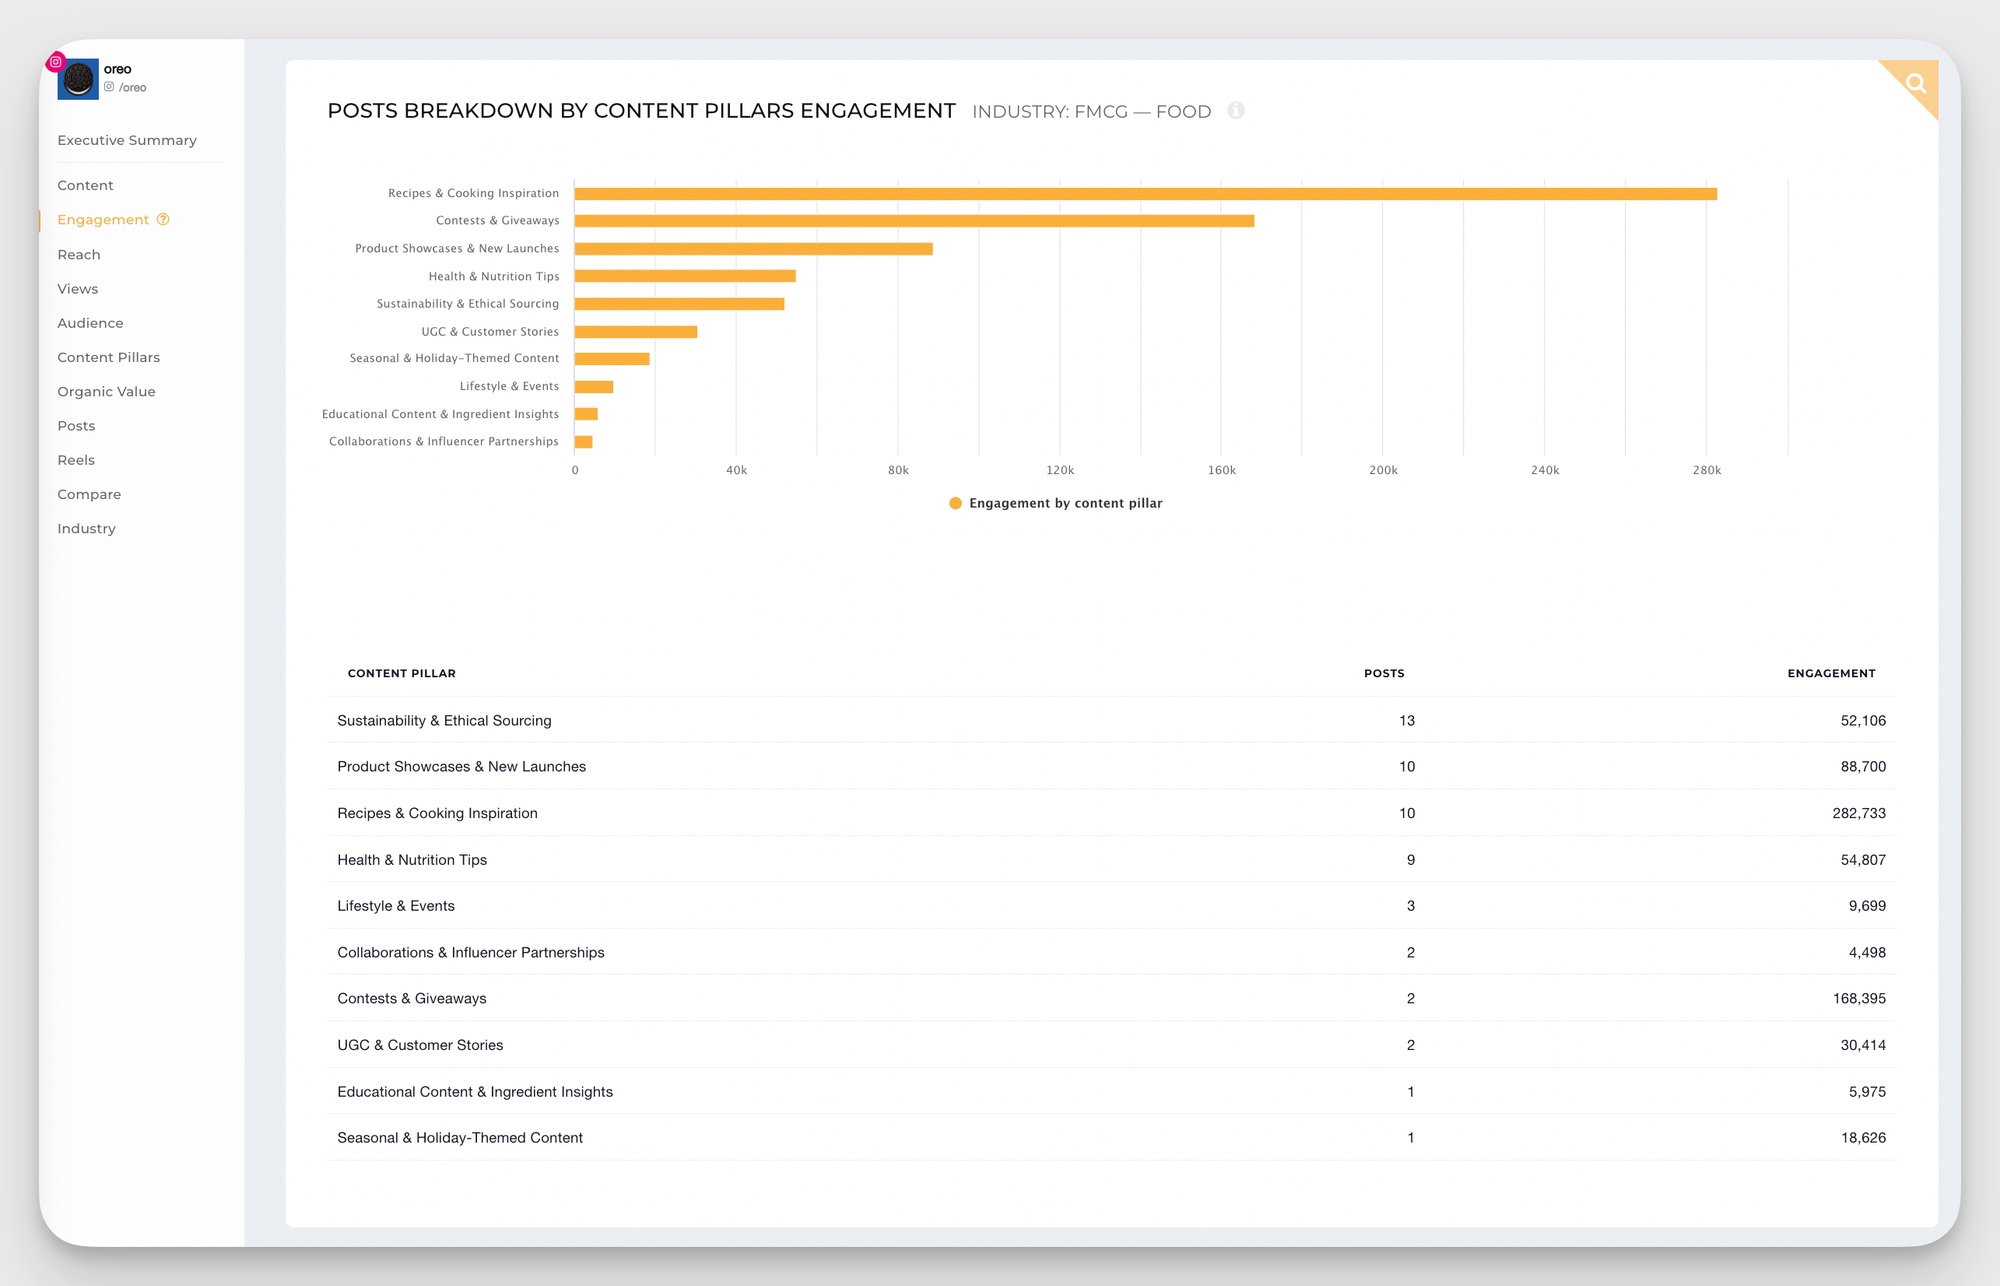Sort table by Posts column header

tap(1383, 673)
